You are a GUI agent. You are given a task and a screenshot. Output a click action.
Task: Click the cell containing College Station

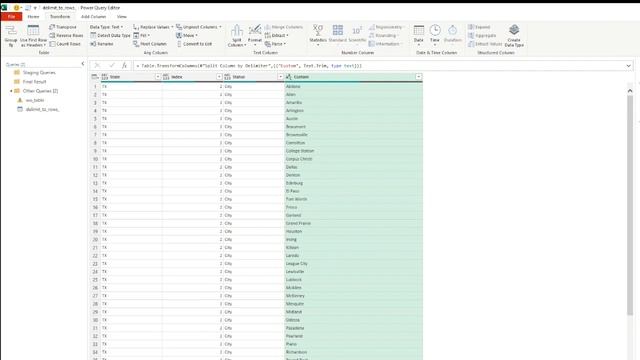click(x=353, y=151)
